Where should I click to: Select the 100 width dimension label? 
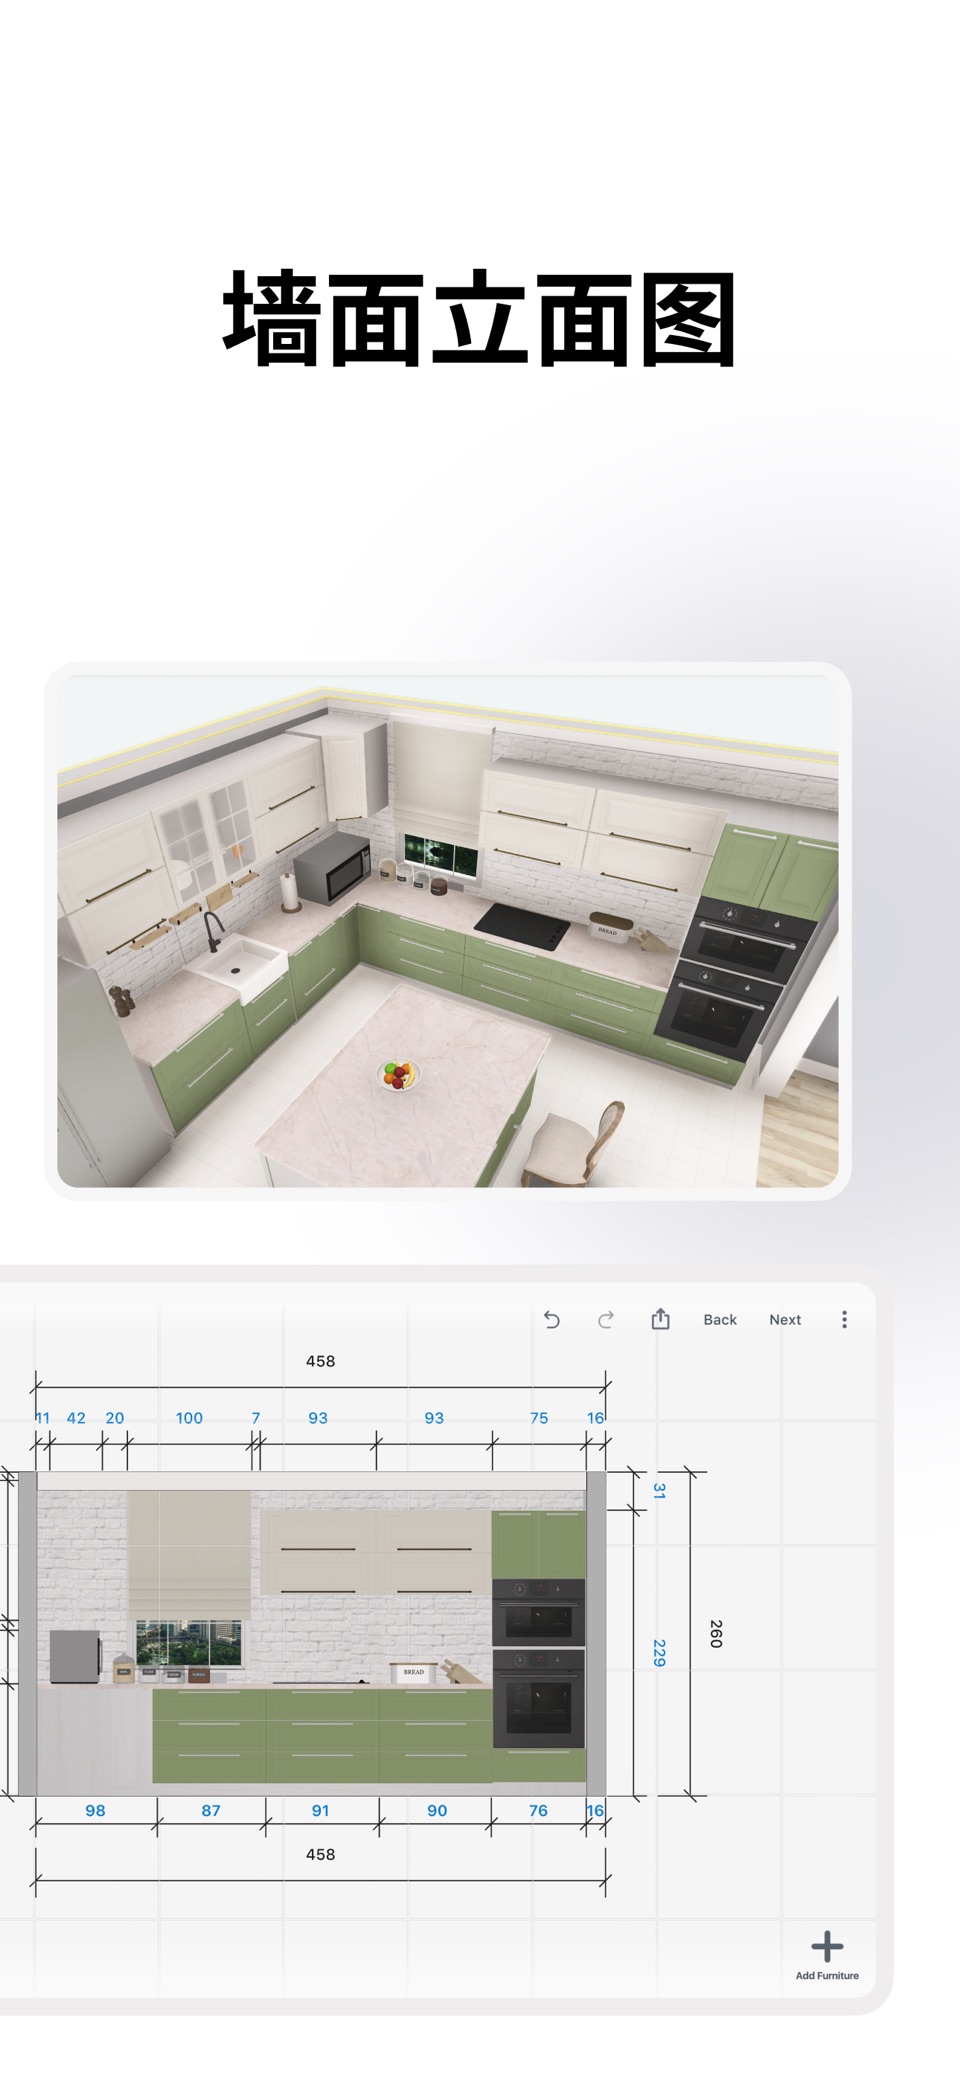(x=189, y=1417)
